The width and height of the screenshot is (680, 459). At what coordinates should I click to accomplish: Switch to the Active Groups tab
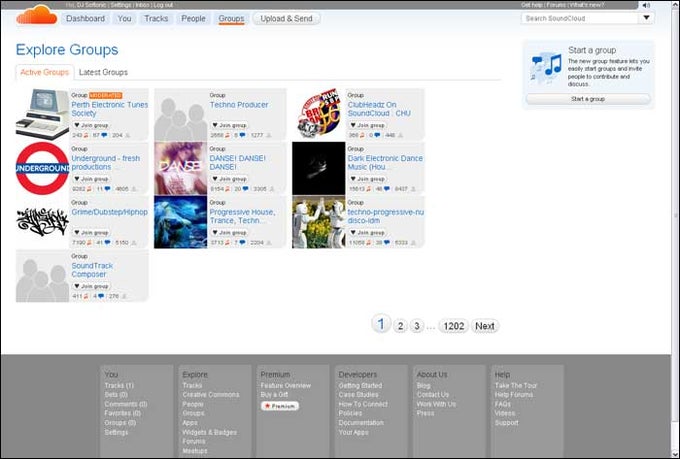point(45,72)
